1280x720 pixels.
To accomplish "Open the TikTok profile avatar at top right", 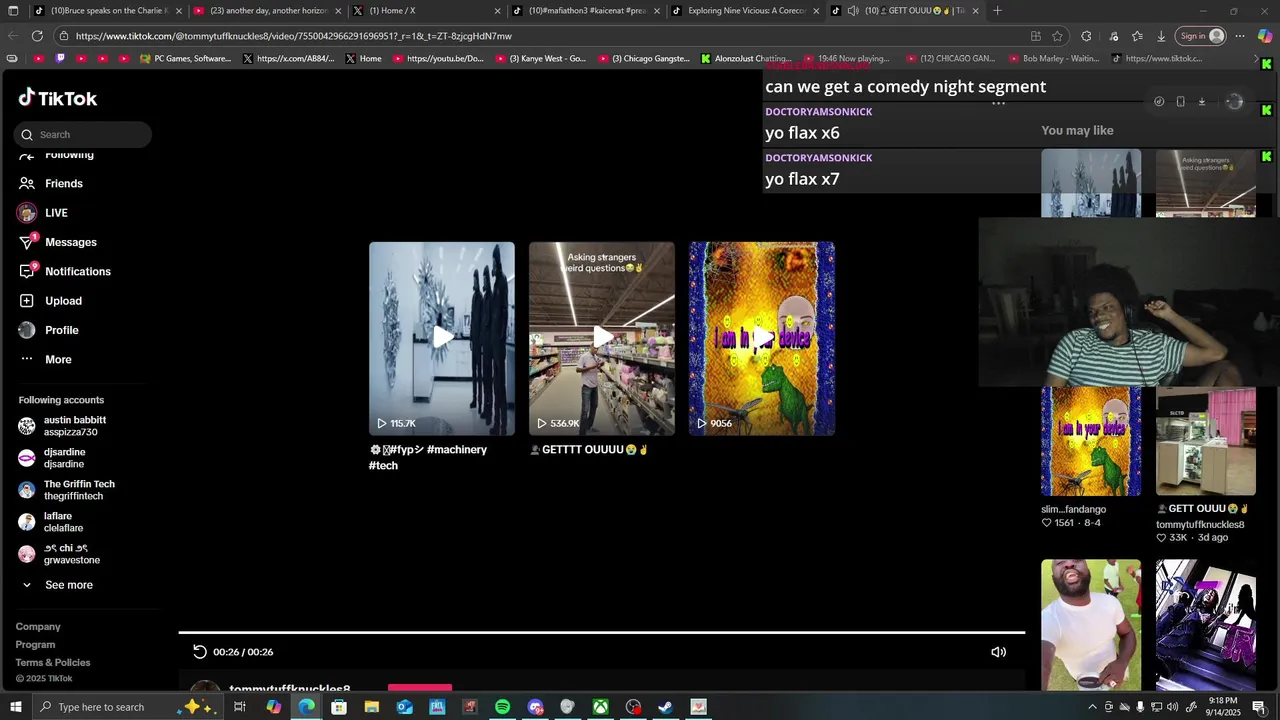I will click(1234, 102).
